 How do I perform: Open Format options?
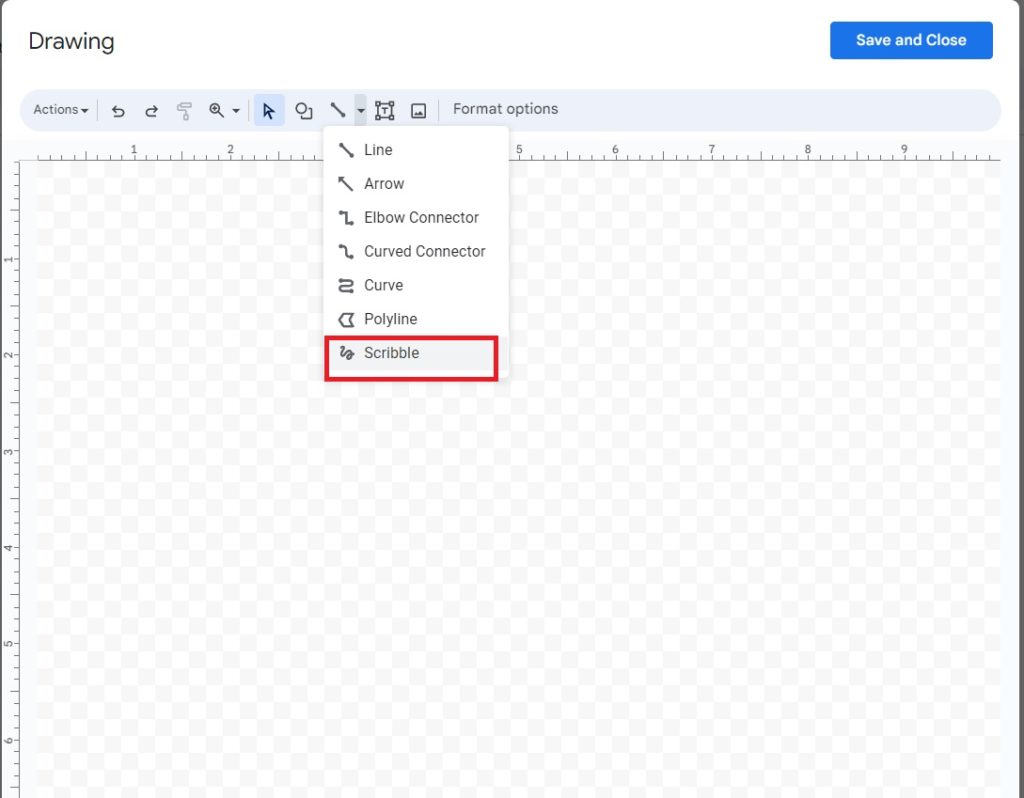coord(505,109)
